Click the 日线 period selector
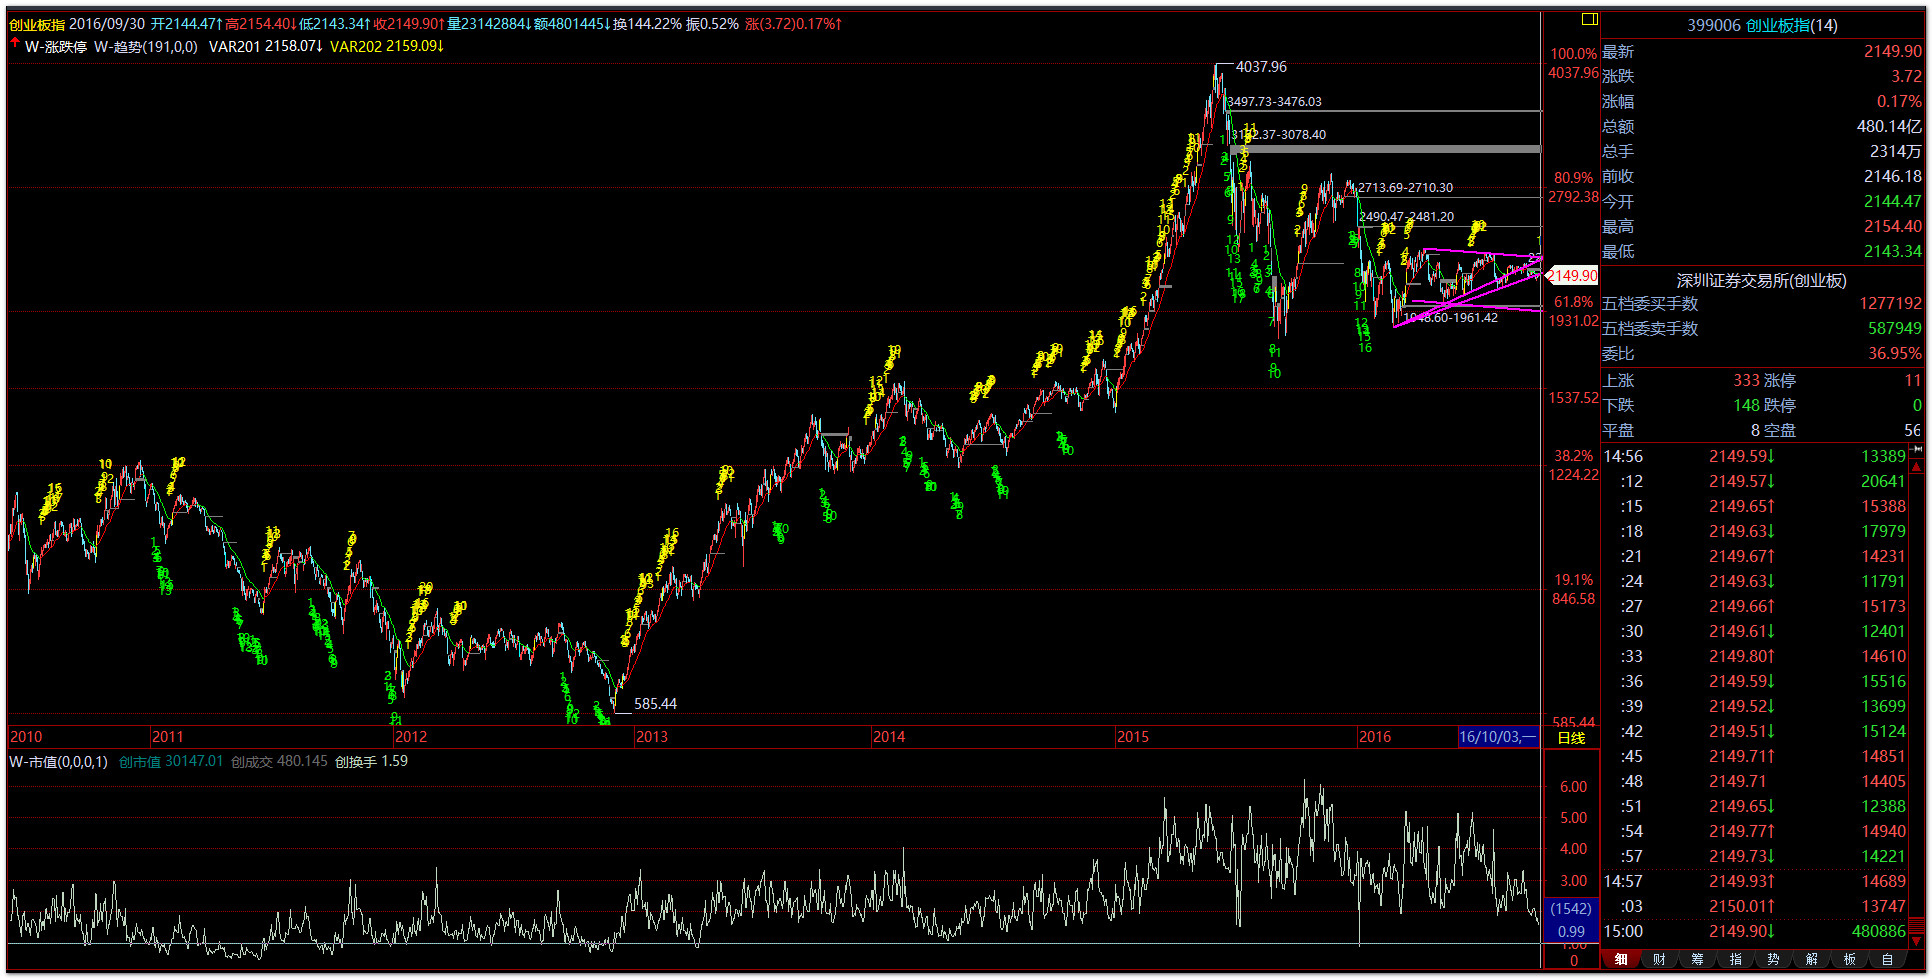This screenshot has height=979, width=1932. [1571, 738]
